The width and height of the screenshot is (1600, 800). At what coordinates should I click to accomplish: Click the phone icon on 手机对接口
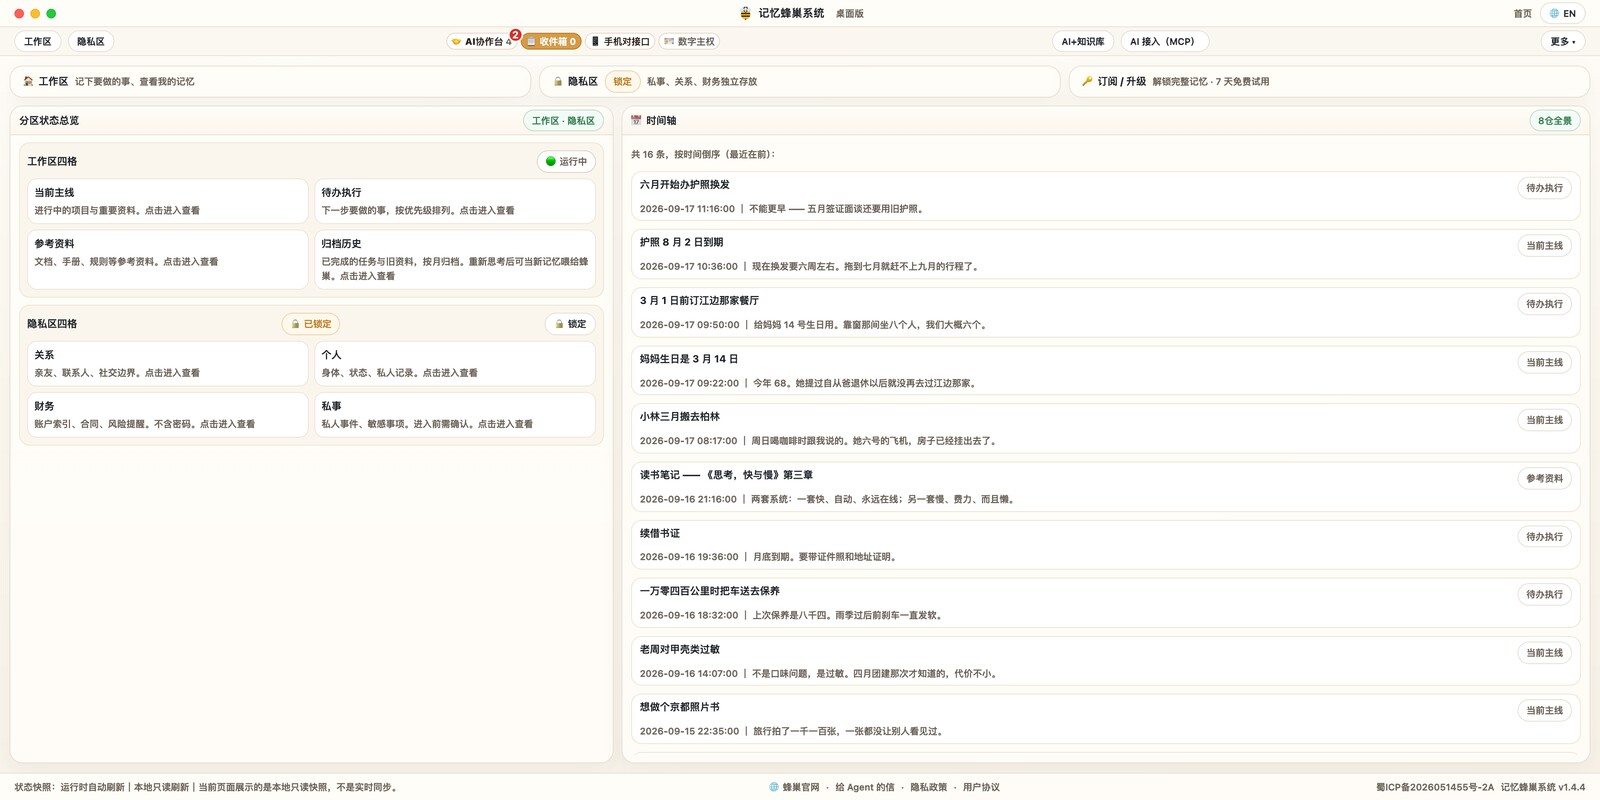[595, 42]
